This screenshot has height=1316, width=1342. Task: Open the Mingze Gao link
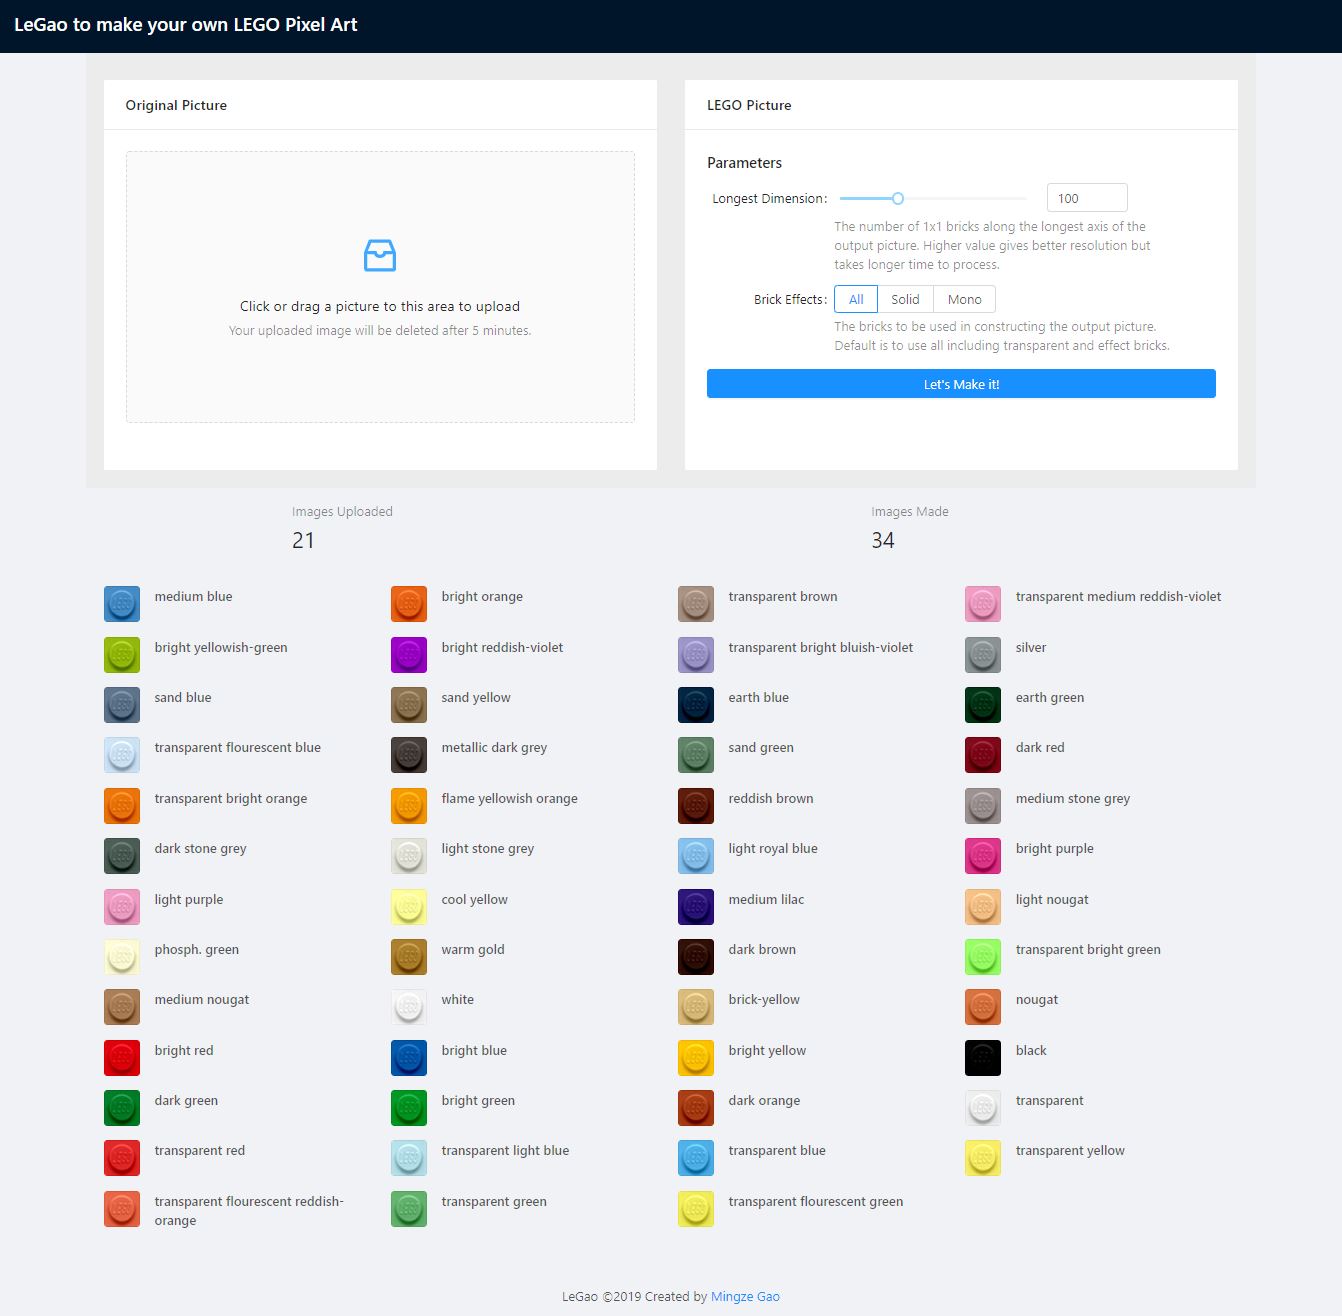click(745, 1297)
